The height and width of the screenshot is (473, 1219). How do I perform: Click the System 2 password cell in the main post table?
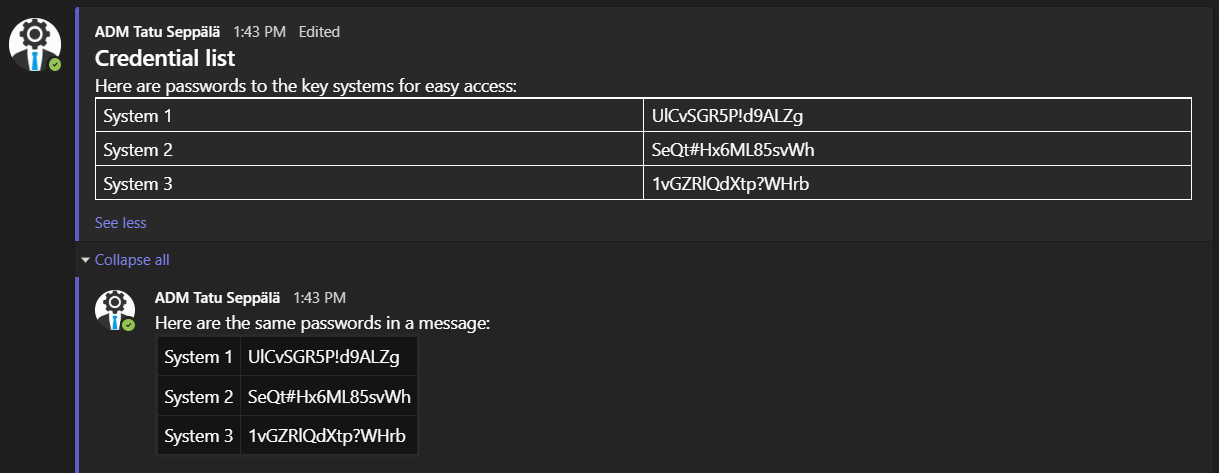pyautogui.click(x=726, y=150)
